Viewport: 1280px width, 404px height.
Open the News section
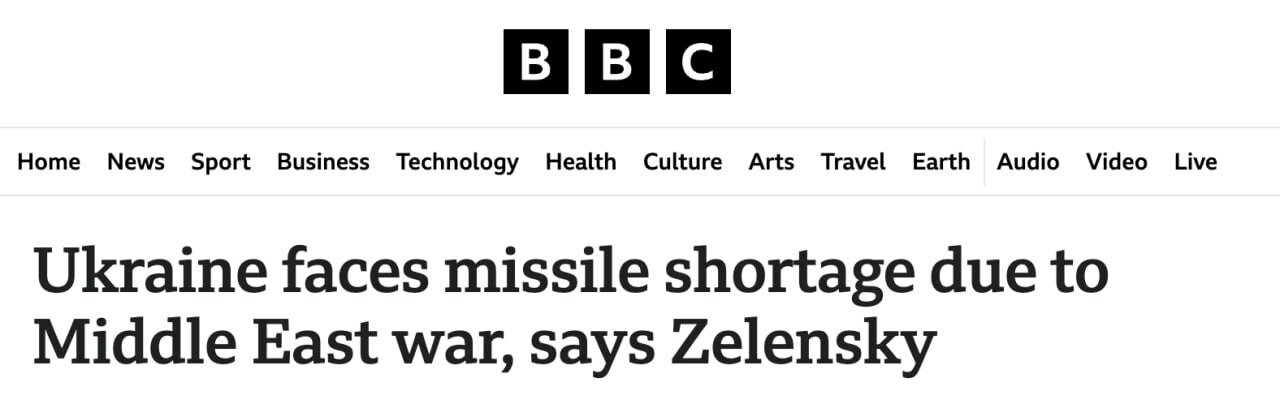tap(136, 162)
